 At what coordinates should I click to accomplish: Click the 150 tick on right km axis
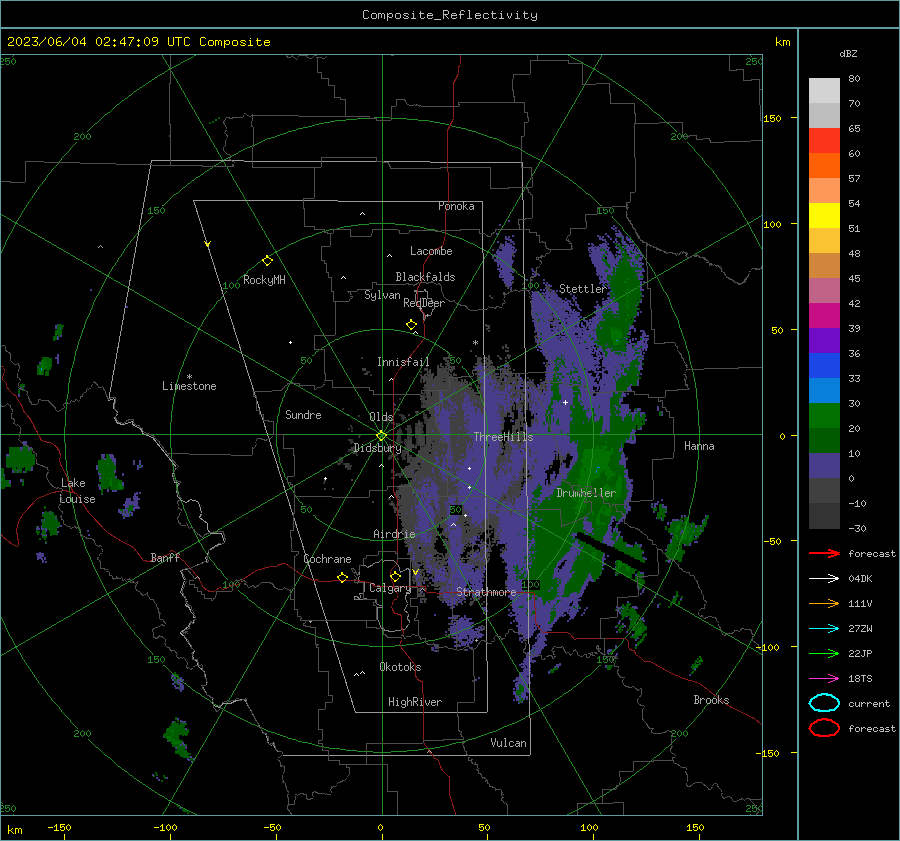pos(772,118)
